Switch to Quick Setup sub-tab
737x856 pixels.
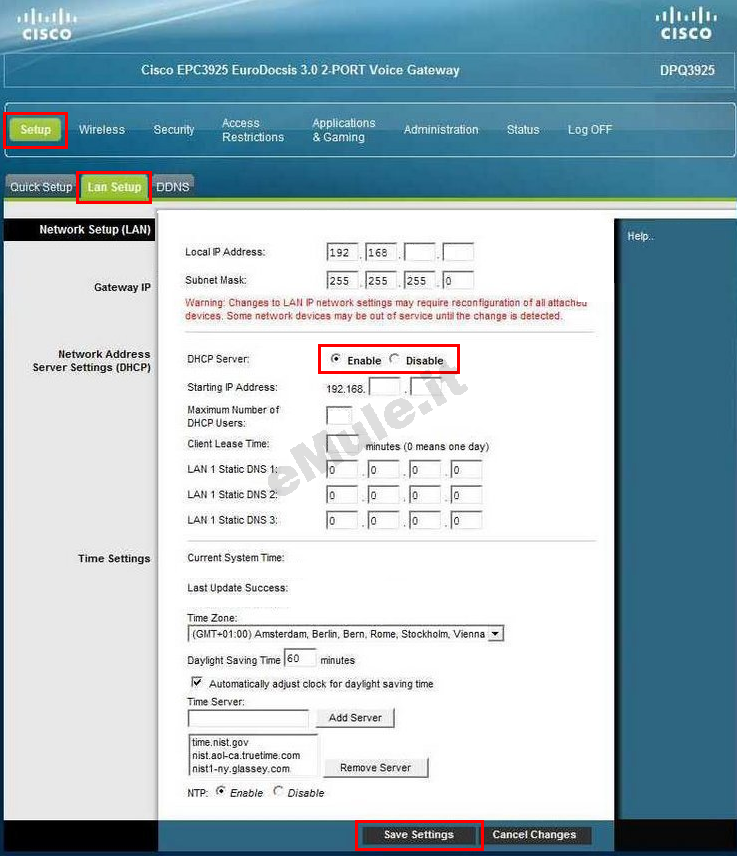click(x=41, y=187)
